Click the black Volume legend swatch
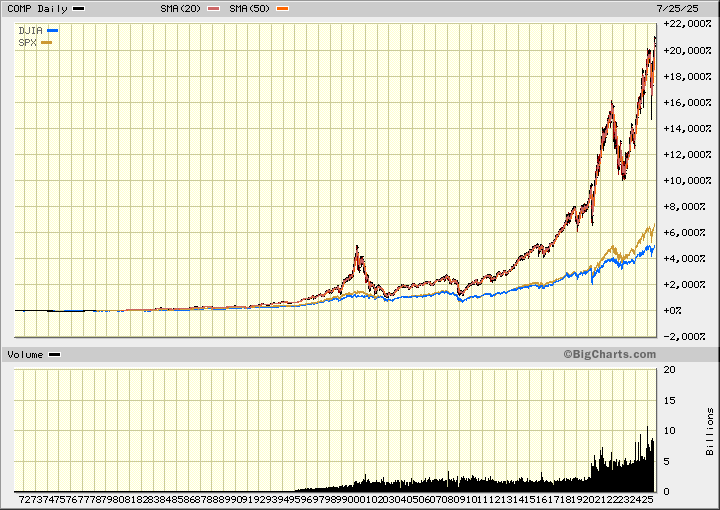 coord(55,355)
